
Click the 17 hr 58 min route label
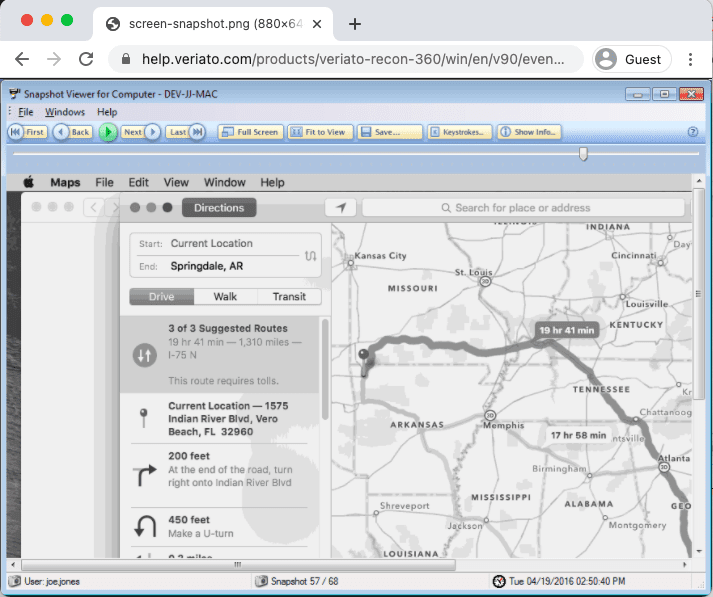click(578, 435)
